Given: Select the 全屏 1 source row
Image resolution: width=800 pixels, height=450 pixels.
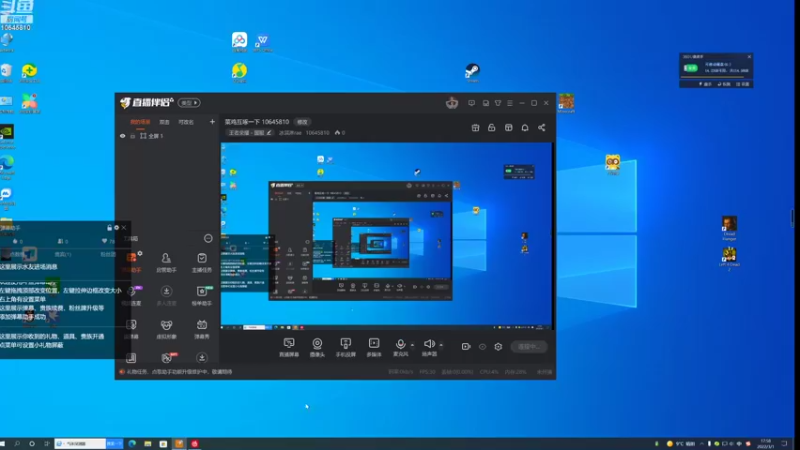Looking at the screenshot, I should [168, 136].
